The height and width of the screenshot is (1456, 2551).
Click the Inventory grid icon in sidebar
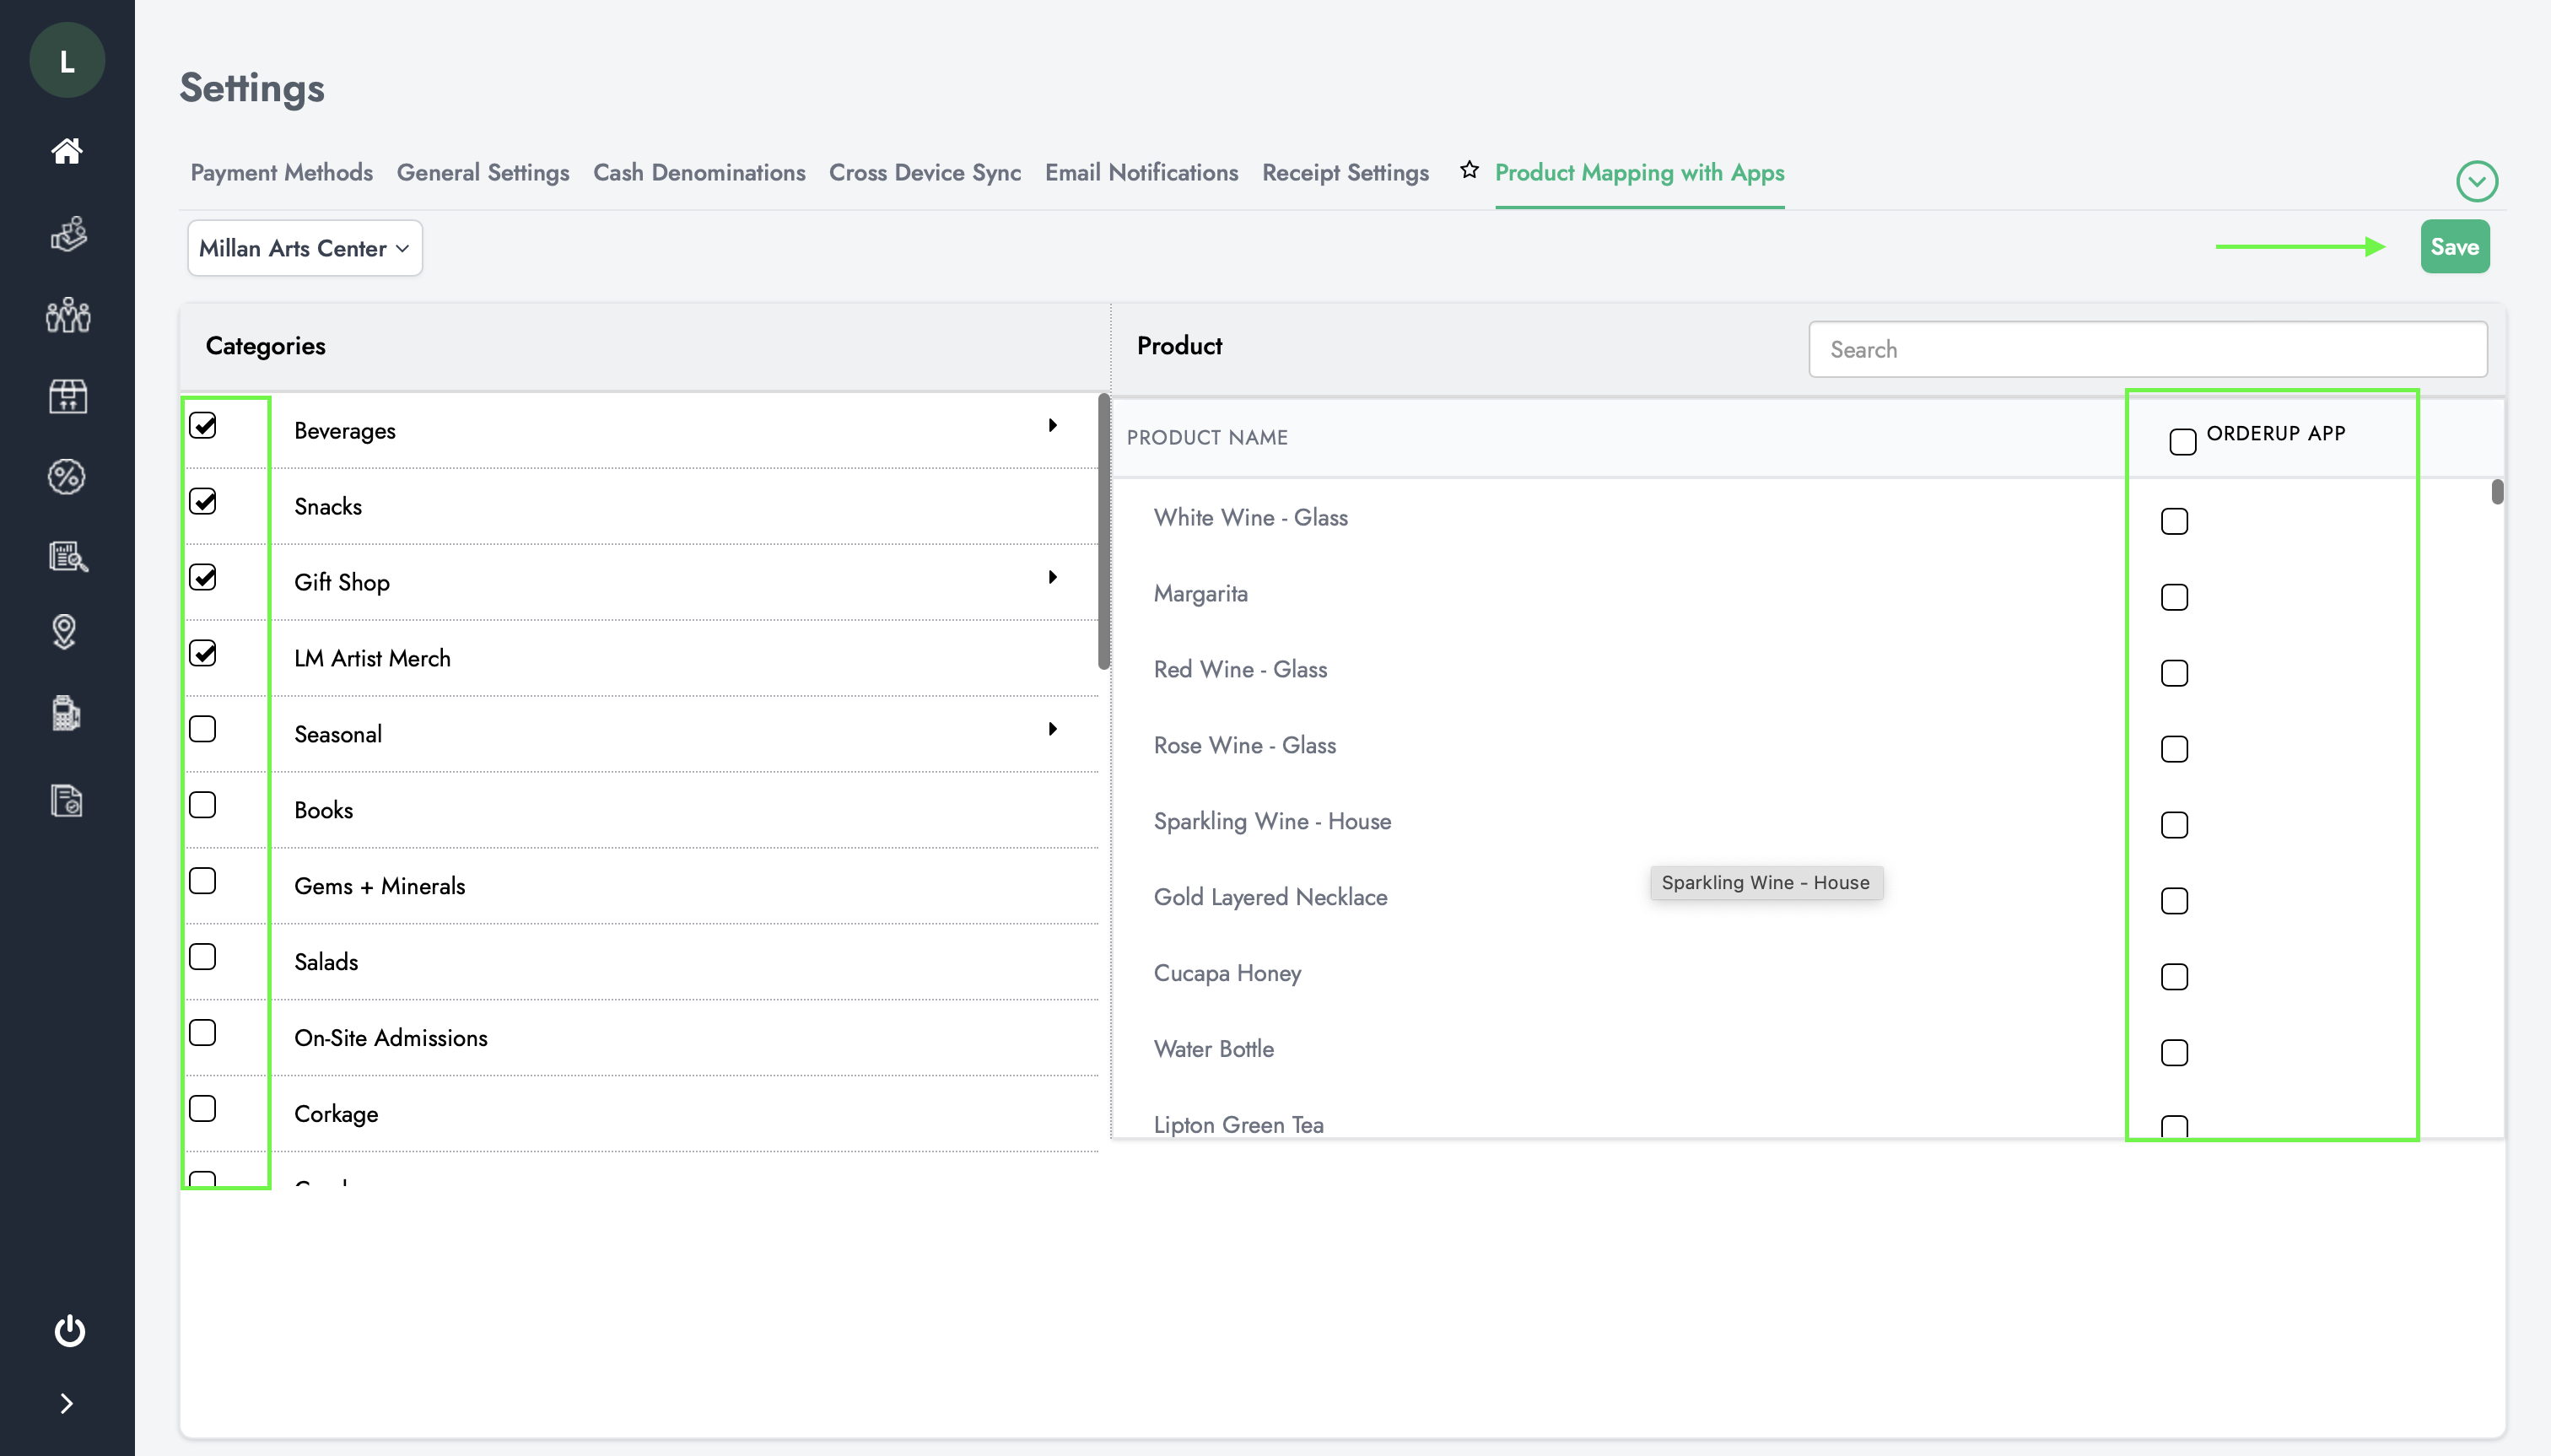(67, 394)
